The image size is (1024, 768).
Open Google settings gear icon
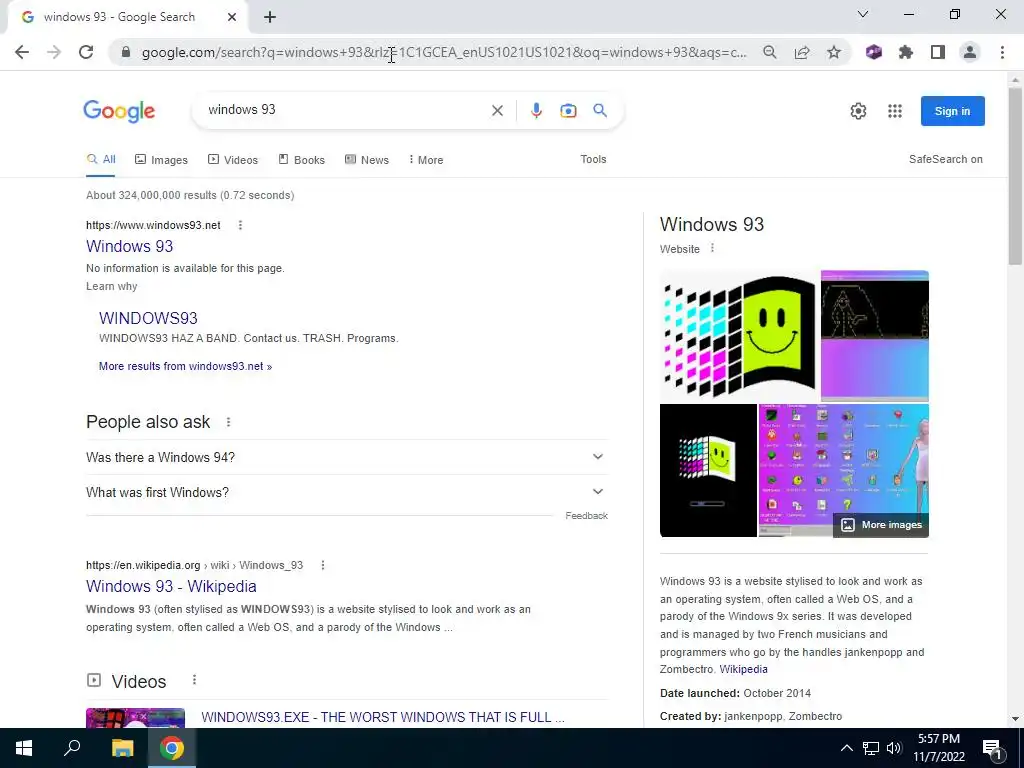(858, 111)
